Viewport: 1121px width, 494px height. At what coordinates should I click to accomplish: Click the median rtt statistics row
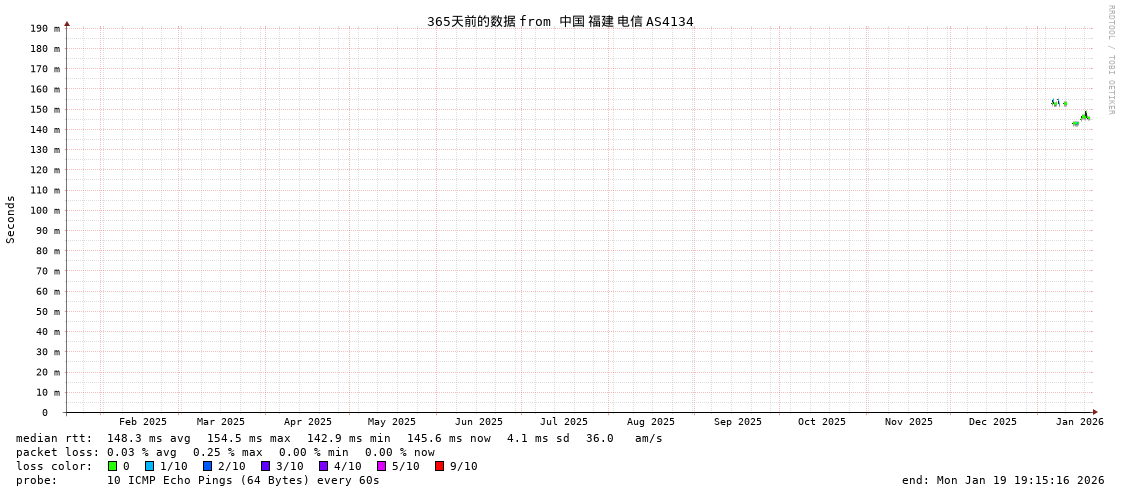[x=339, y=438]
